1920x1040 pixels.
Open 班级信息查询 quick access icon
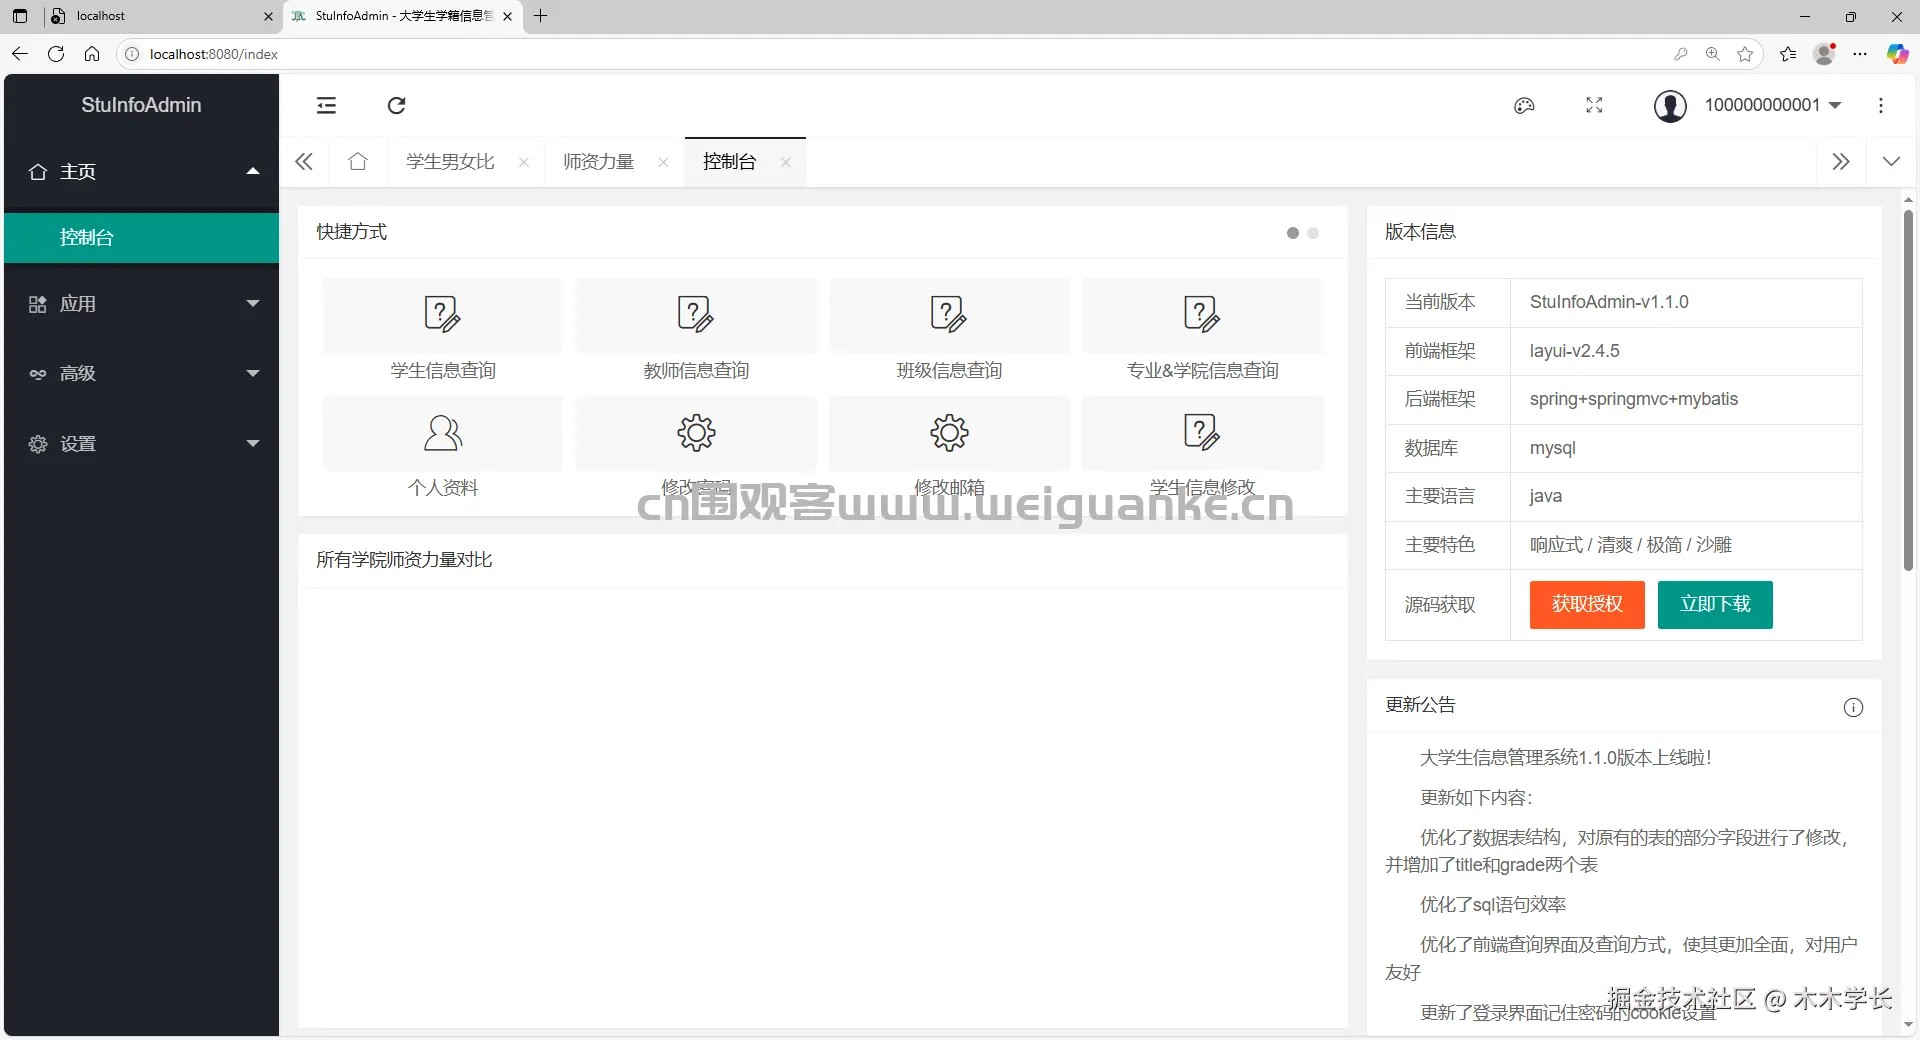949,315
